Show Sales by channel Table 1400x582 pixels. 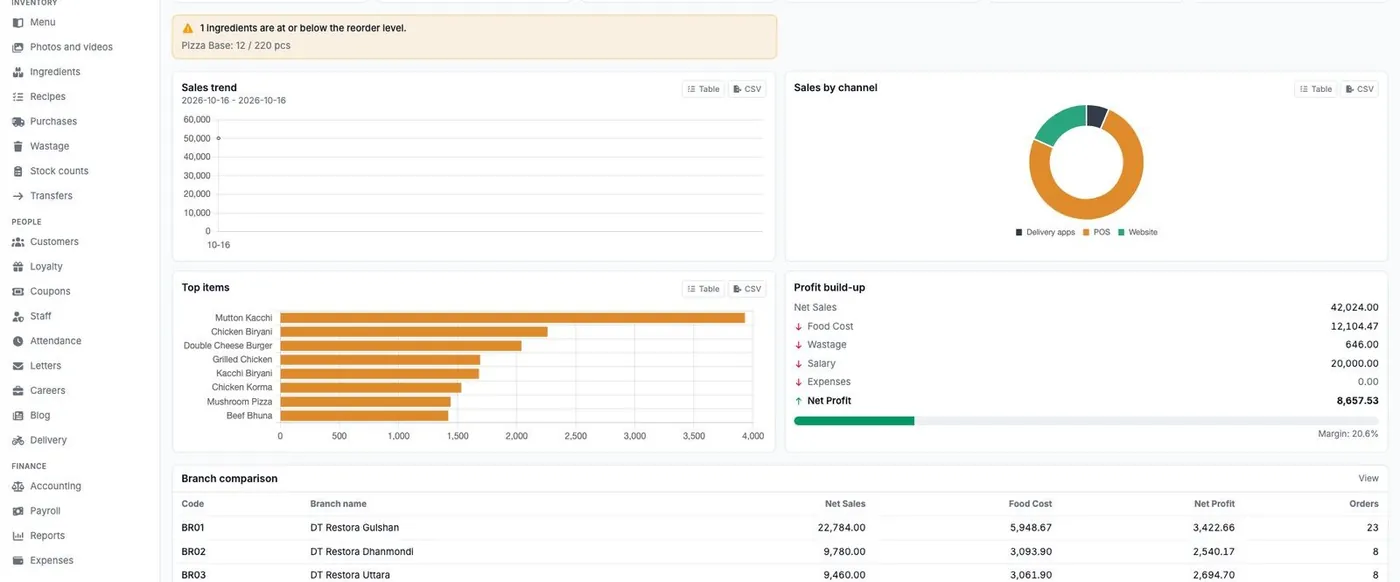coord(1315,89)
